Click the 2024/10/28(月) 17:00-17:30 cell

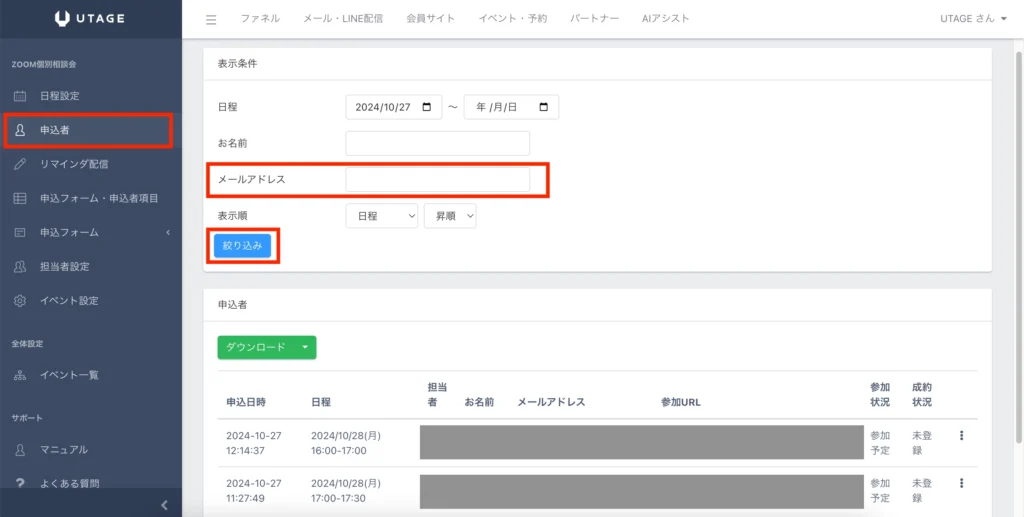point(346,490)
